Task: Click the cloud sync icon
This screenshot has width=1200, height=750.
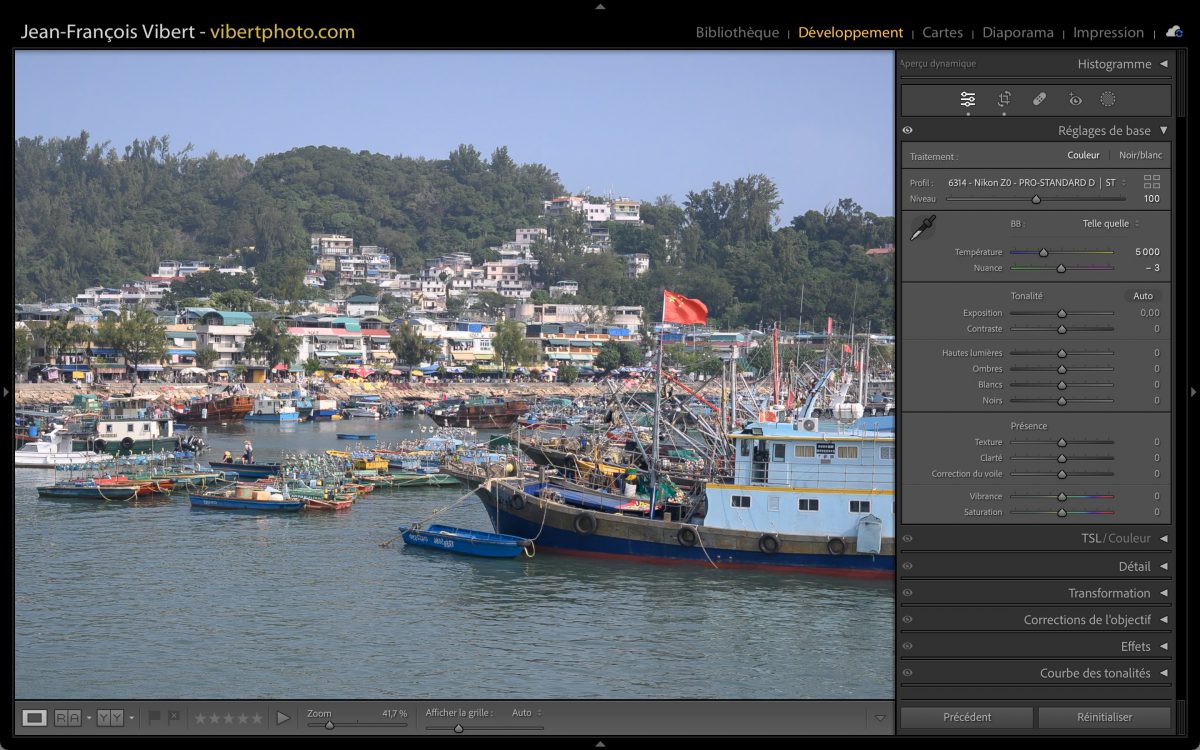Action: pos(1174,32)
